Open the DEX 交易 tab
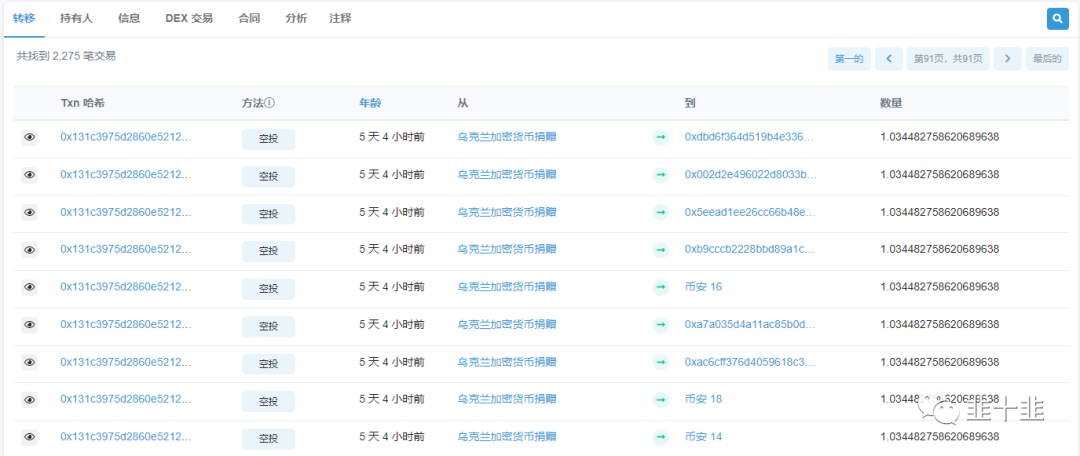The image size is (1080, 456). (189, 19)
